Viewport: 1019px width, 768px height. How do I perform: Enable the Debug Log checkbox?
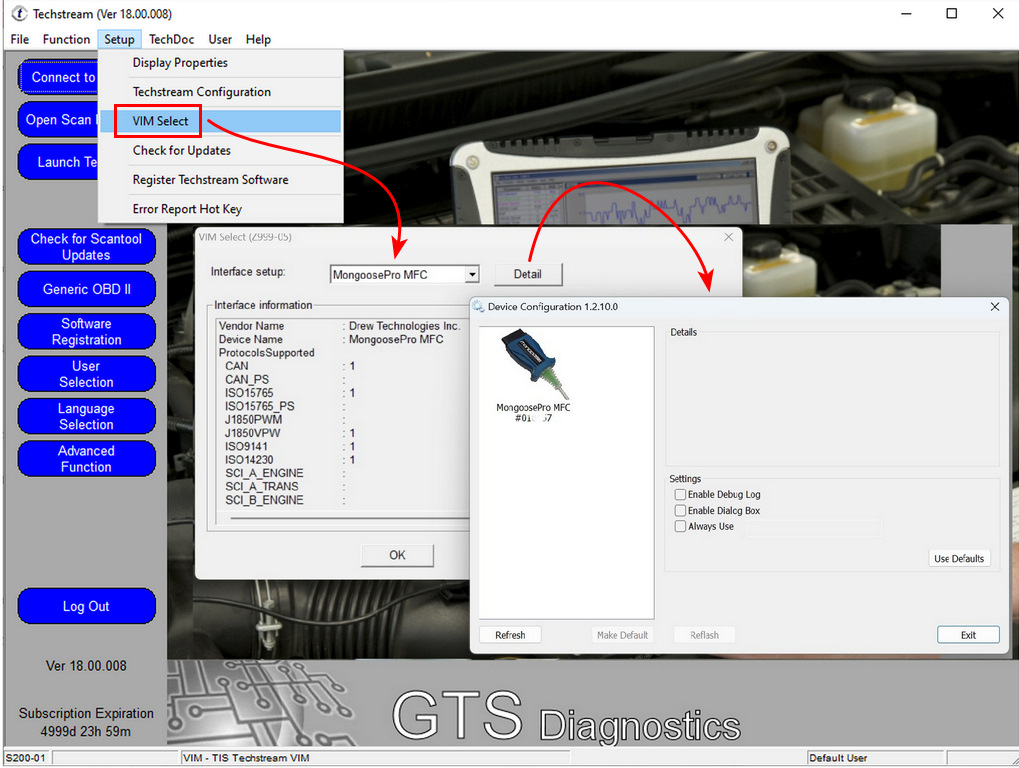click(x=680, y=494)
